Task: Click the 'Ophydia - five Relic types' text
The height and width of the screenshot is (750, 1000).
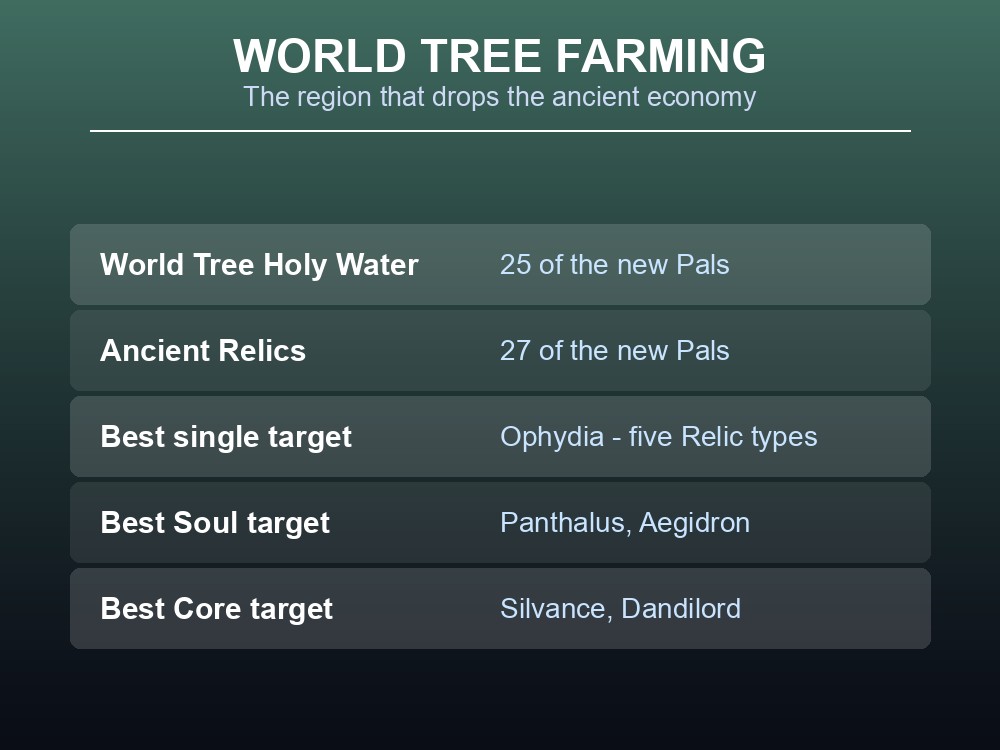Action: [658, 437]
